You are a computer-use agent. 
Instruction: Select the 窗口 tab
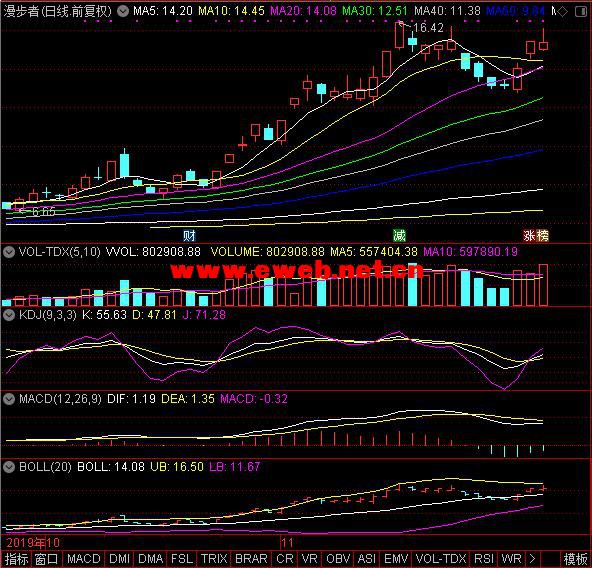[x=46, y=559]
